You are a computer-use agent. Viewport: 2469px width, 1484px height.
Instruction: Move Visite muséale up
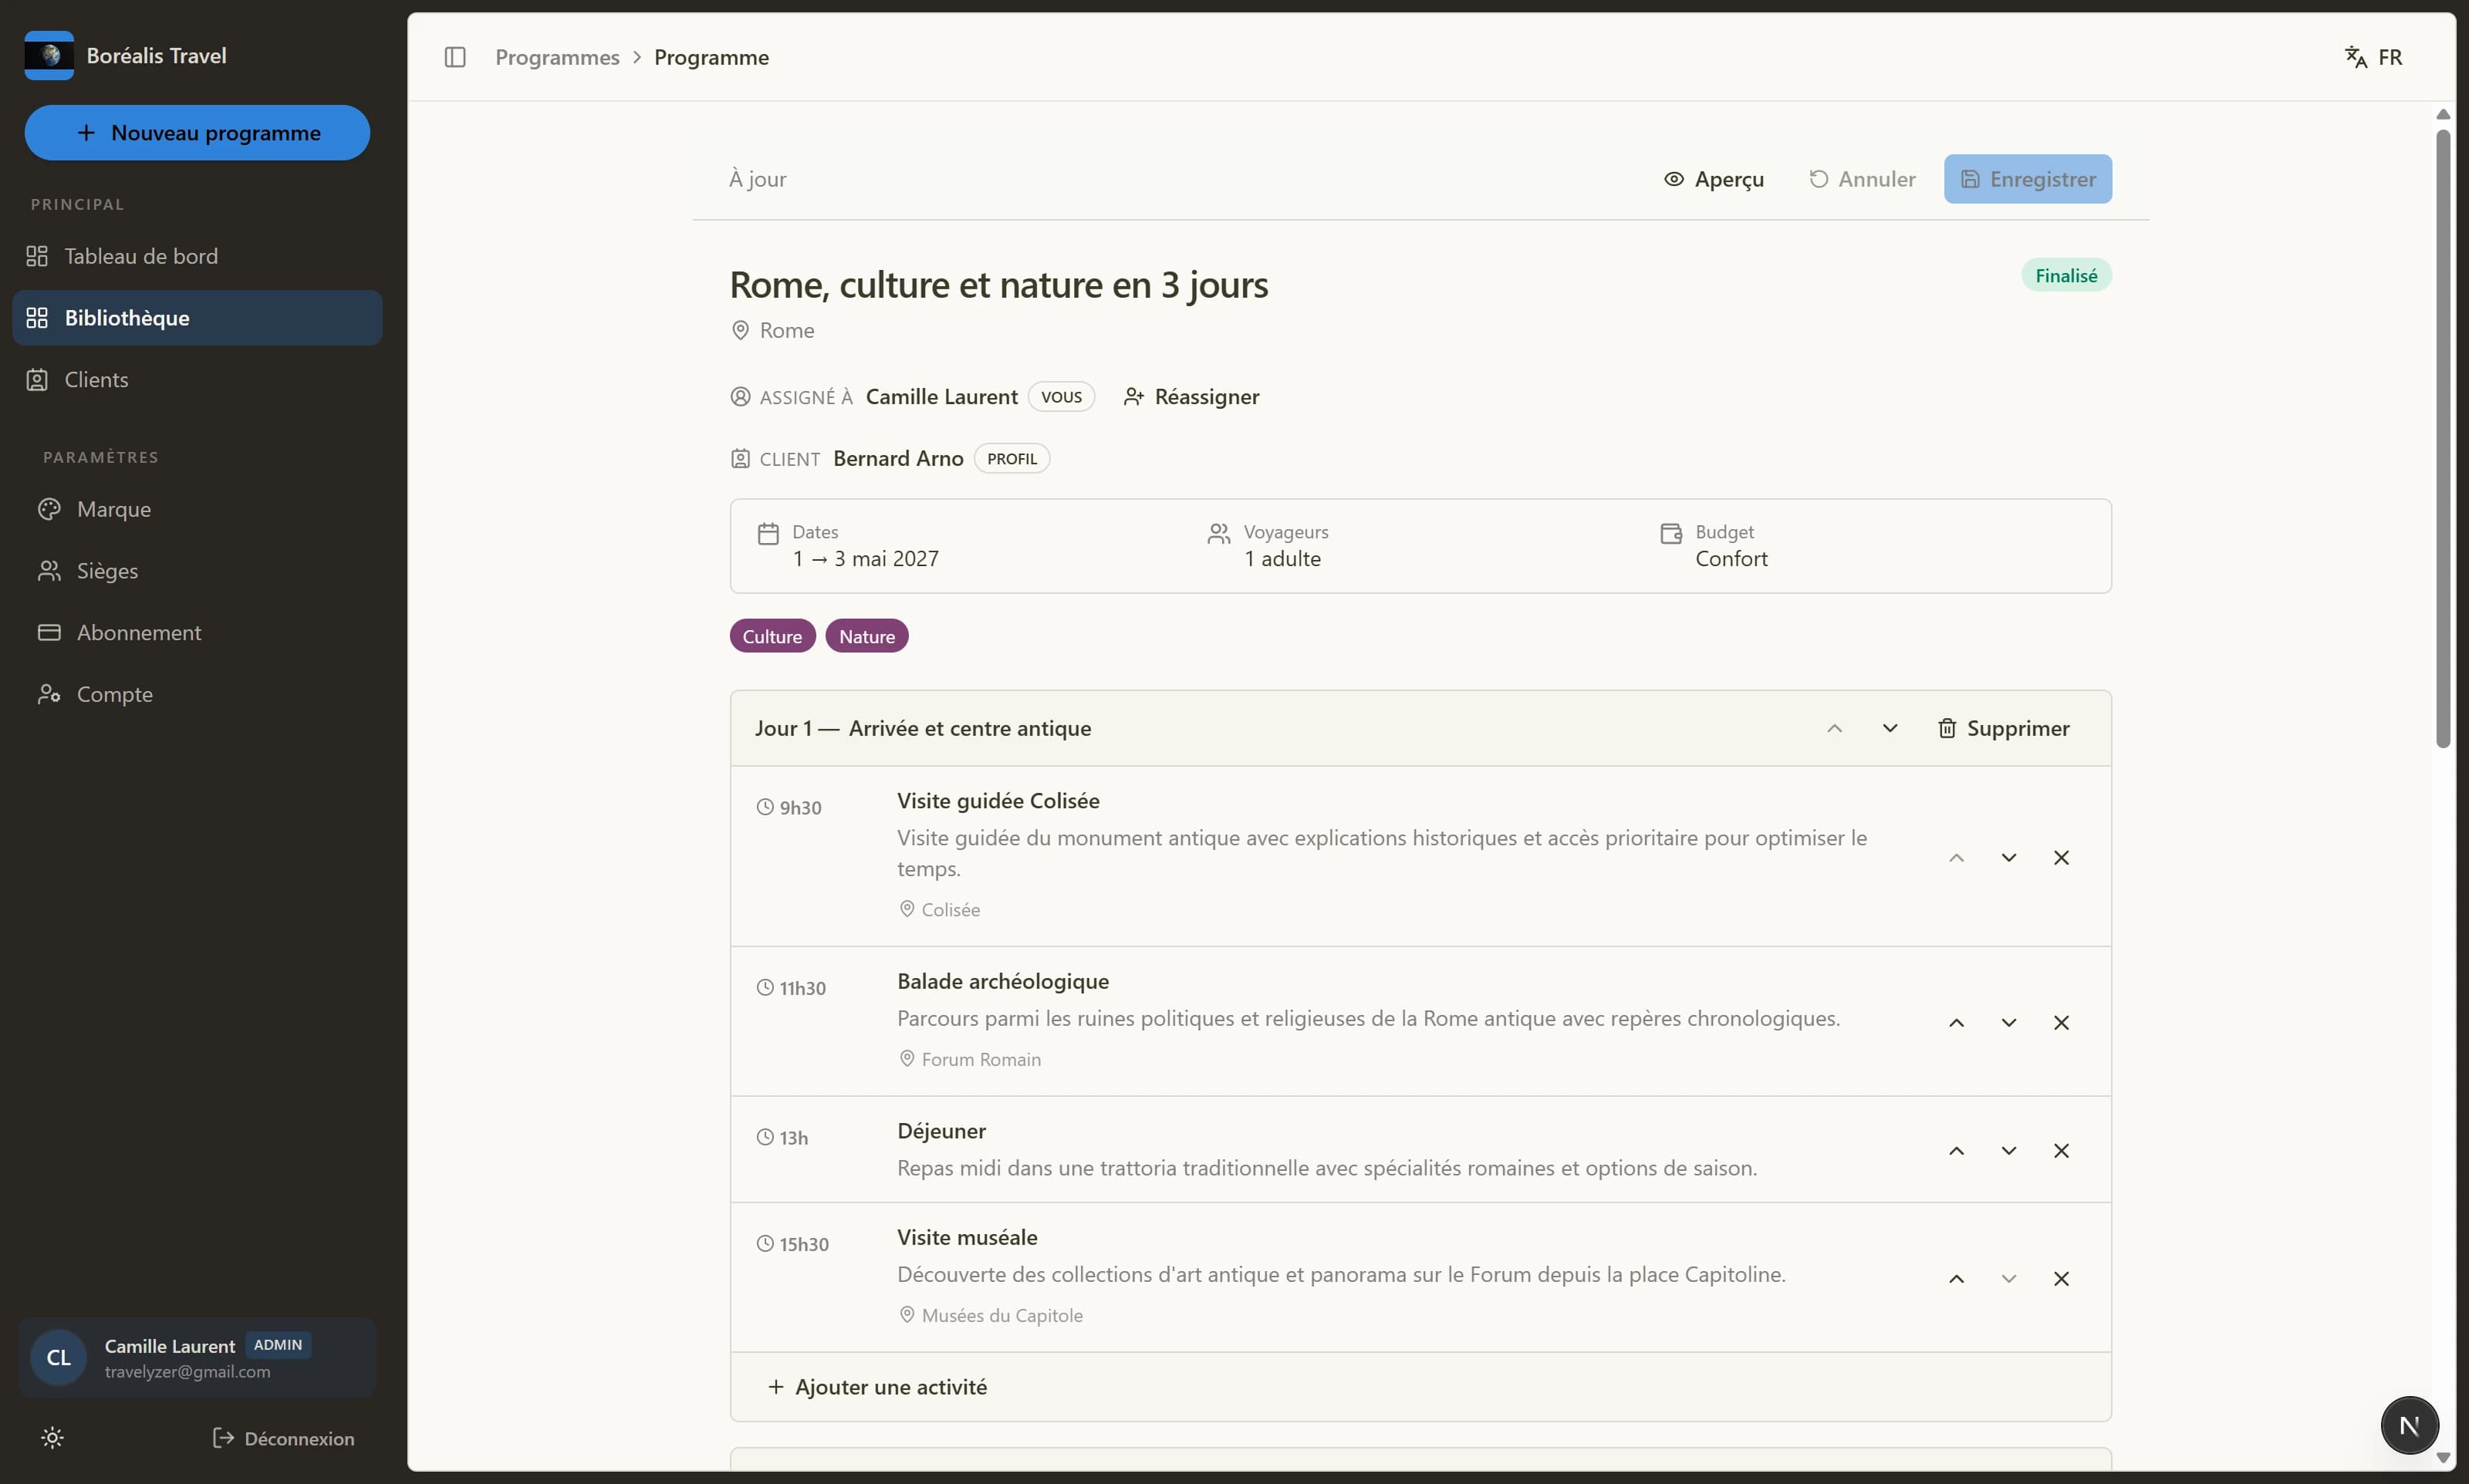1956,1279
